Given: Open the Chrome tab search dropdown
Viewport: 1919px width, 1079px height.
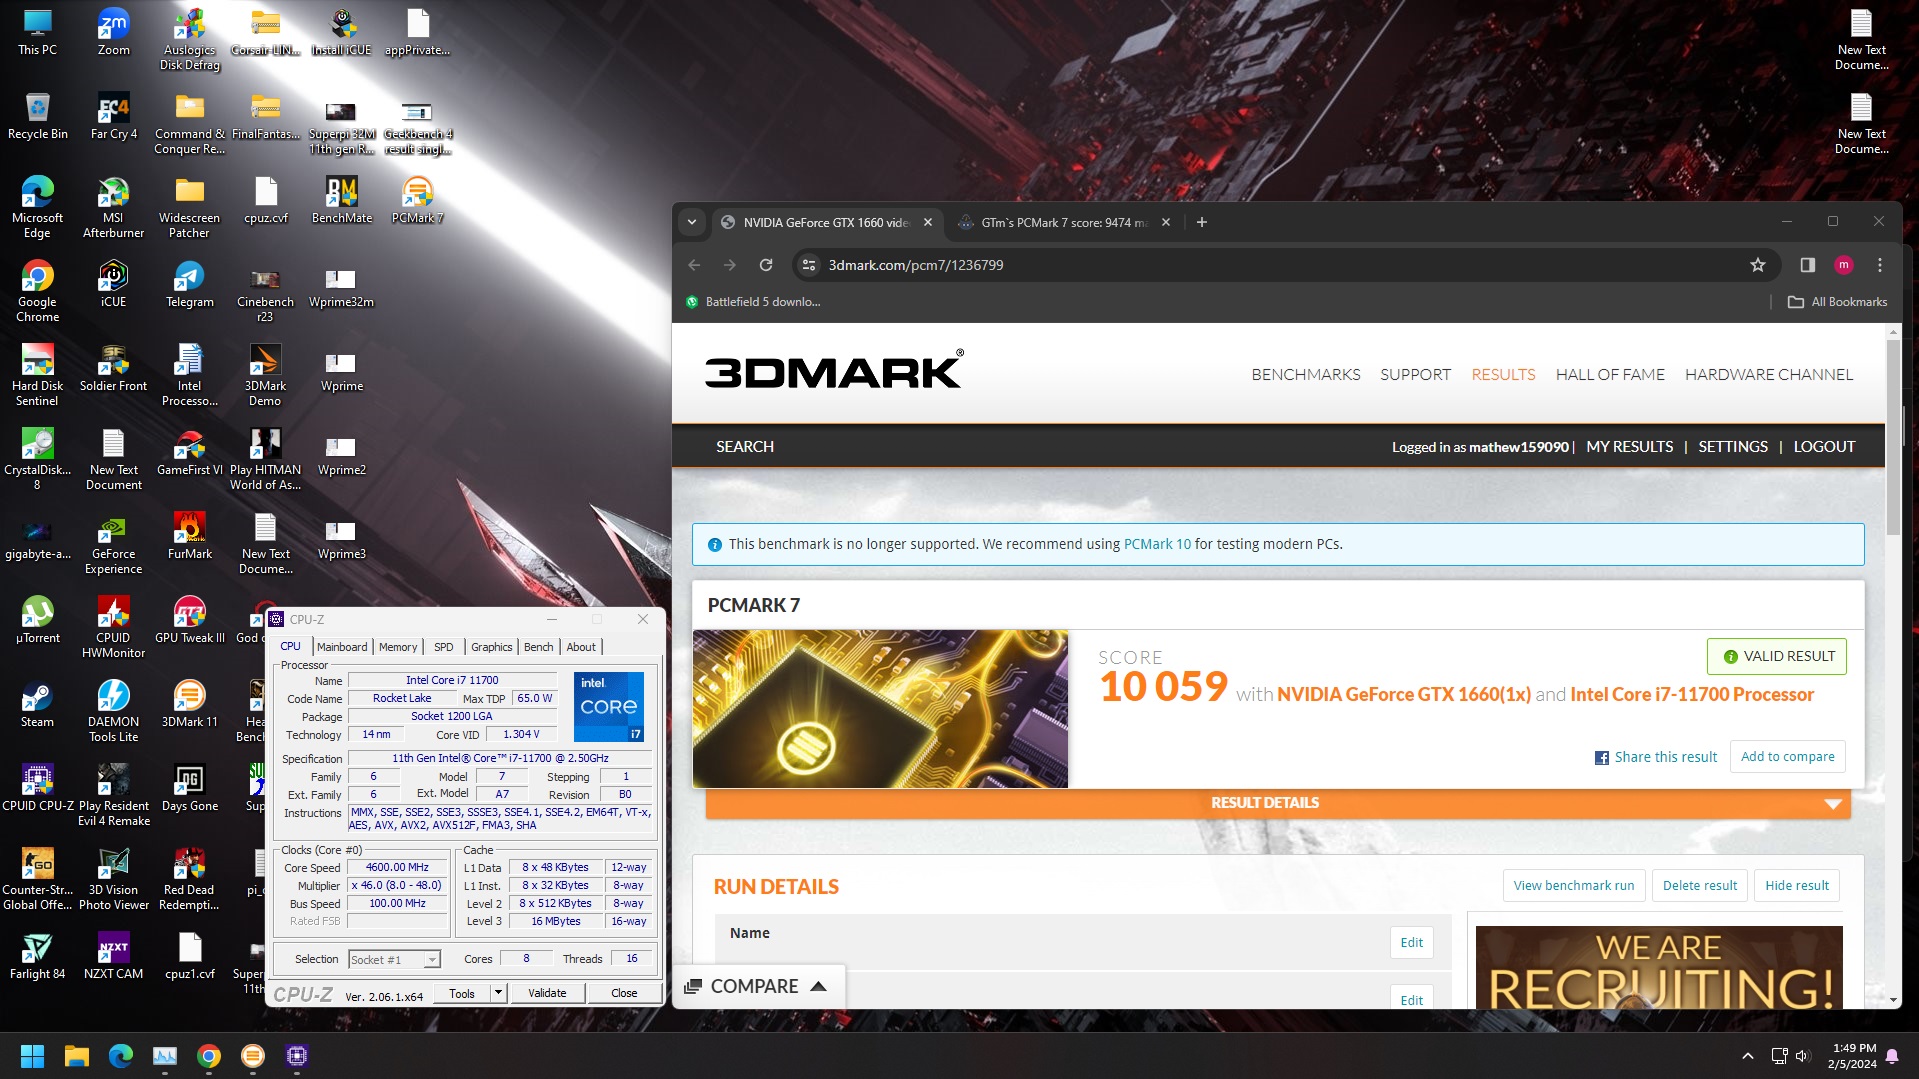Looking at the screenshot, I should coord(692,222).
